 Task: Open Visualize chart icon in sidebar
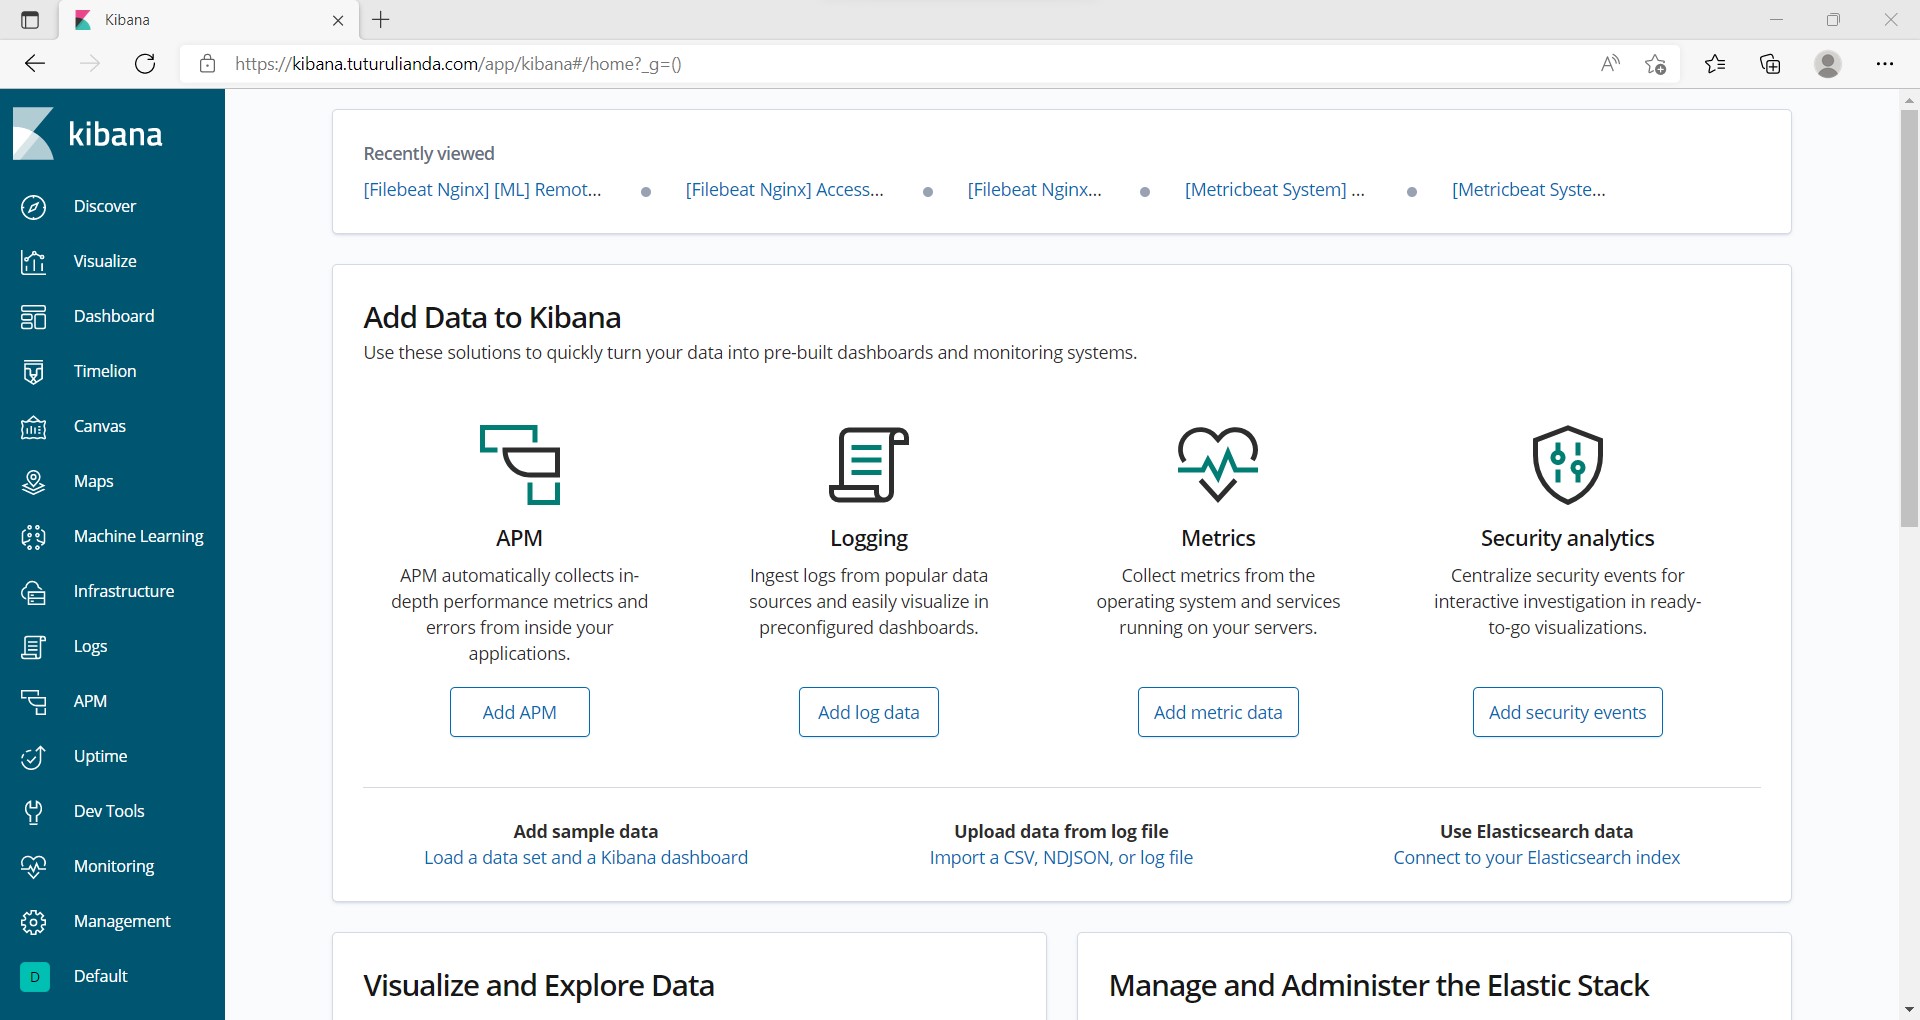(33, 262)
